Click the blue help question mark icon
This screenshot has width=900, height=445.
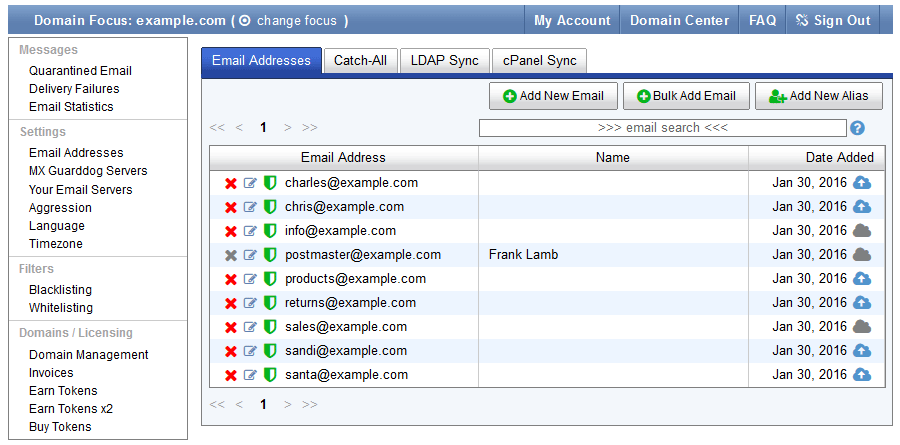857,128
